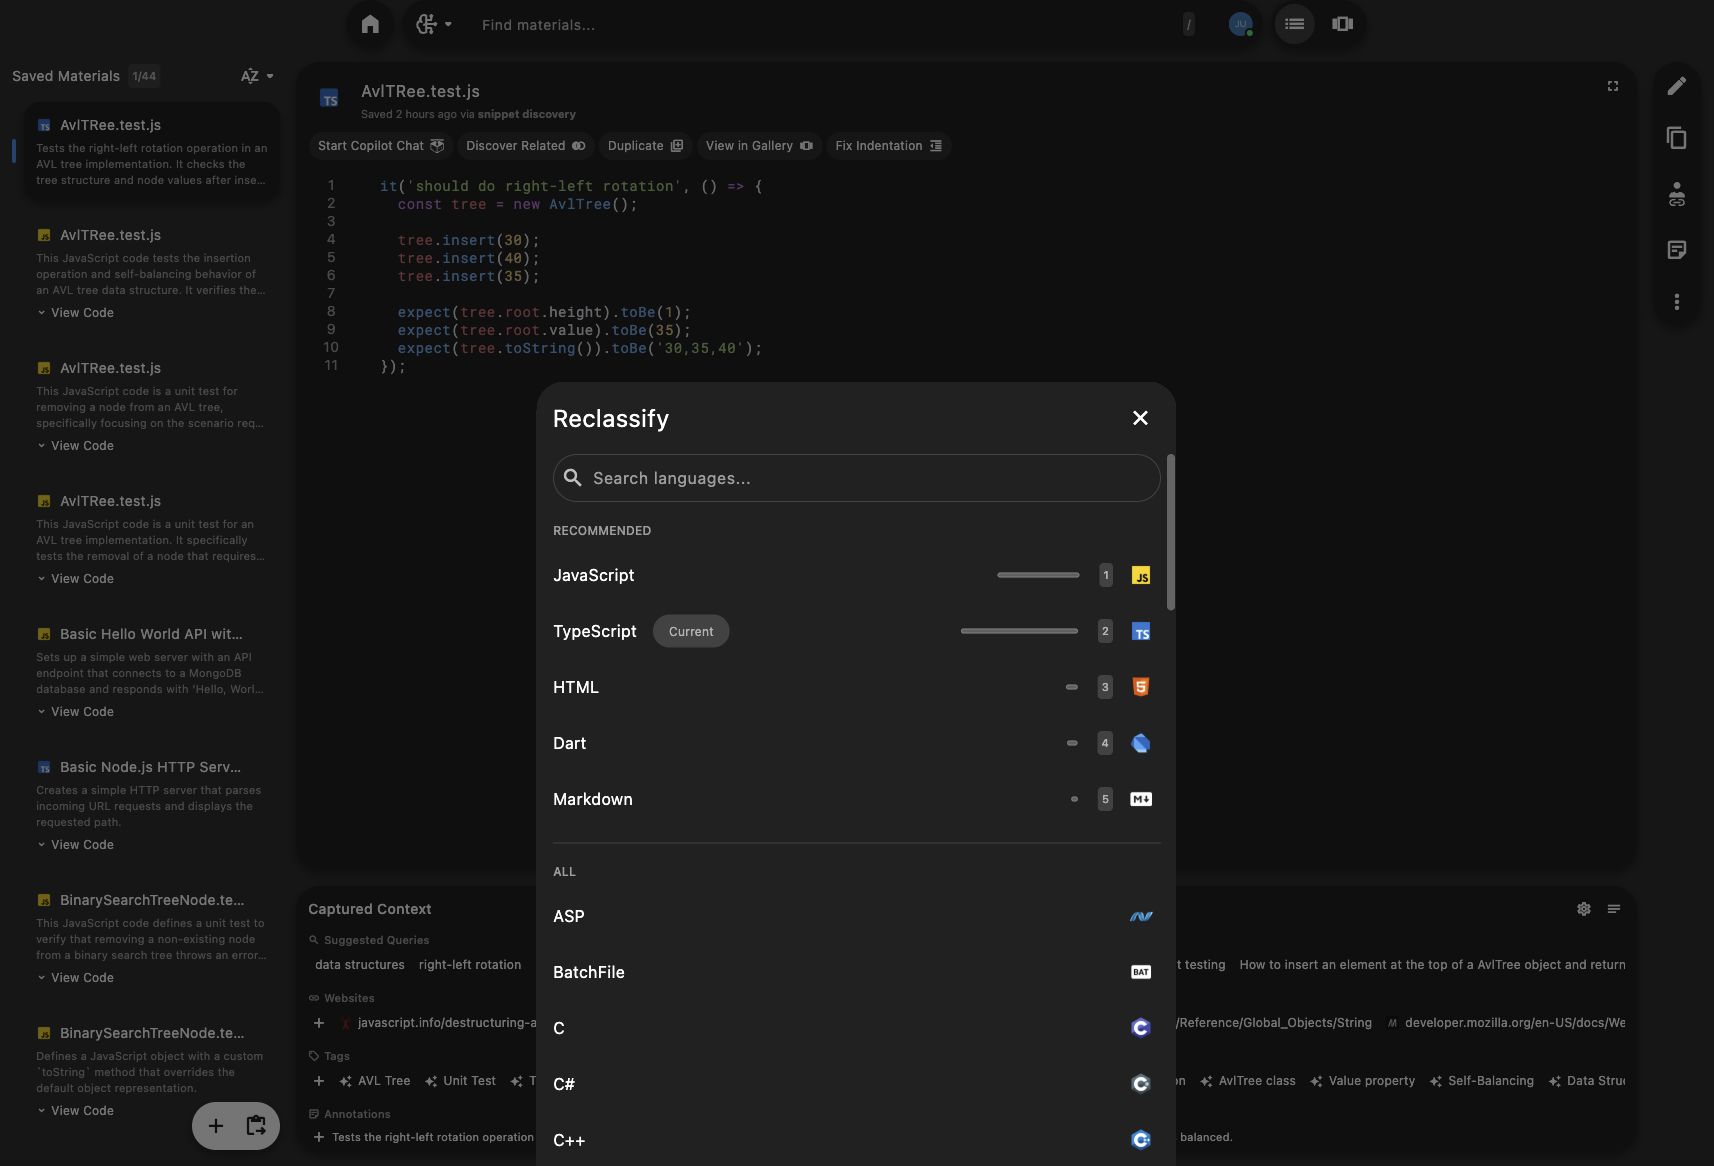Open Basic Hello World API material
1714x1166 pixels.
[152, 673]
